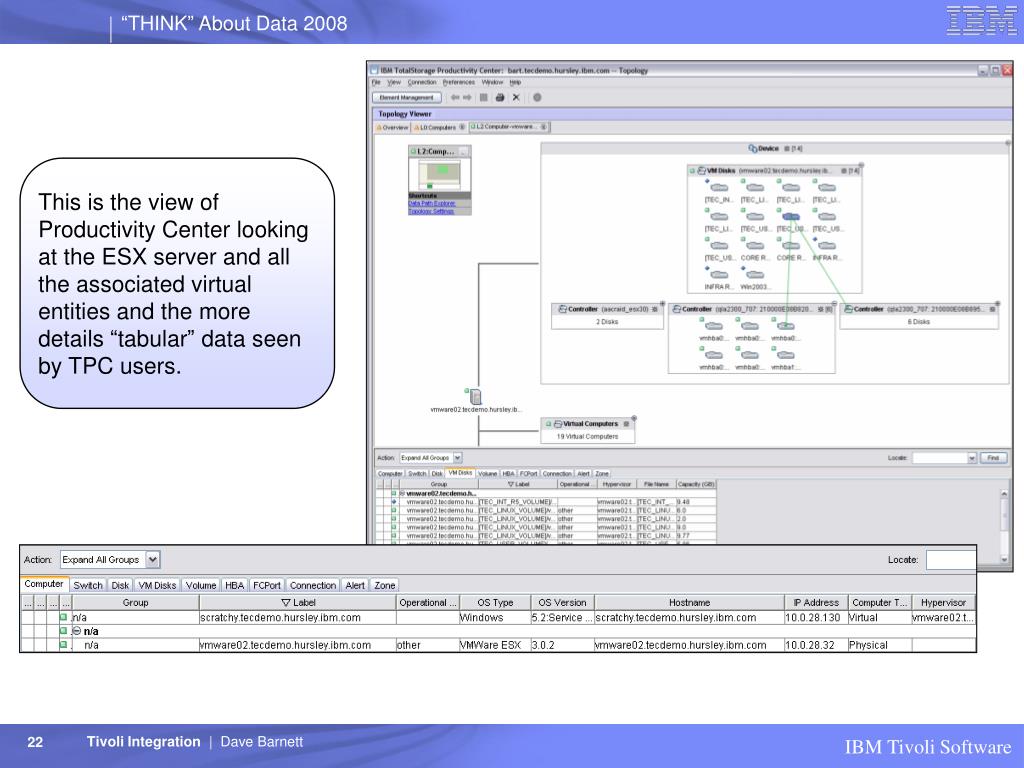Image resolution: width=1024 pixels, height=768 pixels.
Task: Select the vmhbaf disk icon in Controller group
Action: tap(786, 355)
